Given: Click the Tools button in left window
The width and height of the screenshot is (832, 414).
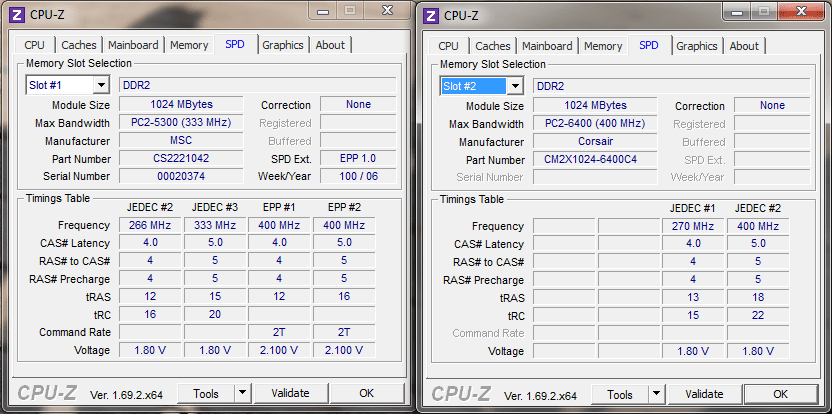Looking at the screenshot, I should (x=206, y=393).
